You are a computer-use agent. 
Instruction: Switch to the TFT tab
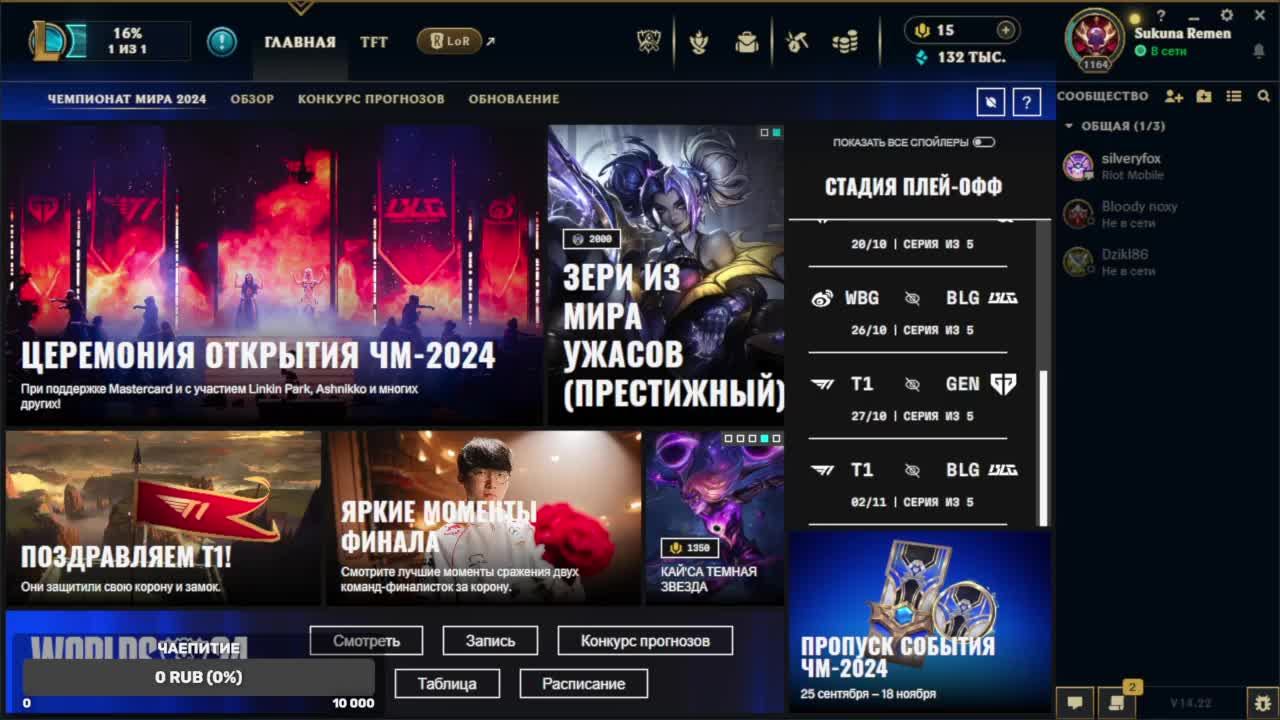pyautogui.click(x=374, y=42)
